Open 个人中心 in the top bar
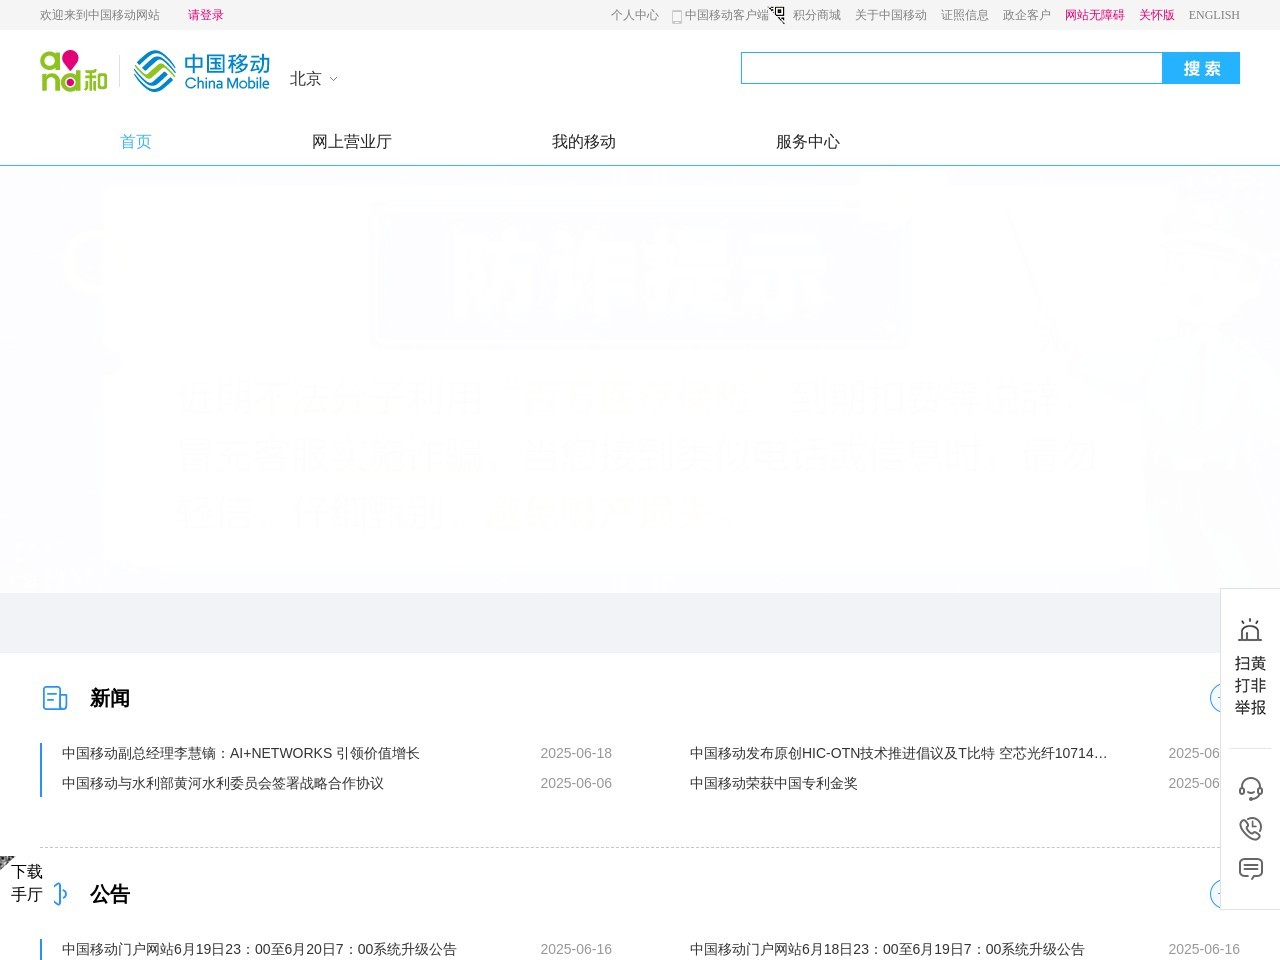The width and height of the screenshot is (1280, 960). pyautogui.click(x=635, y=15)
